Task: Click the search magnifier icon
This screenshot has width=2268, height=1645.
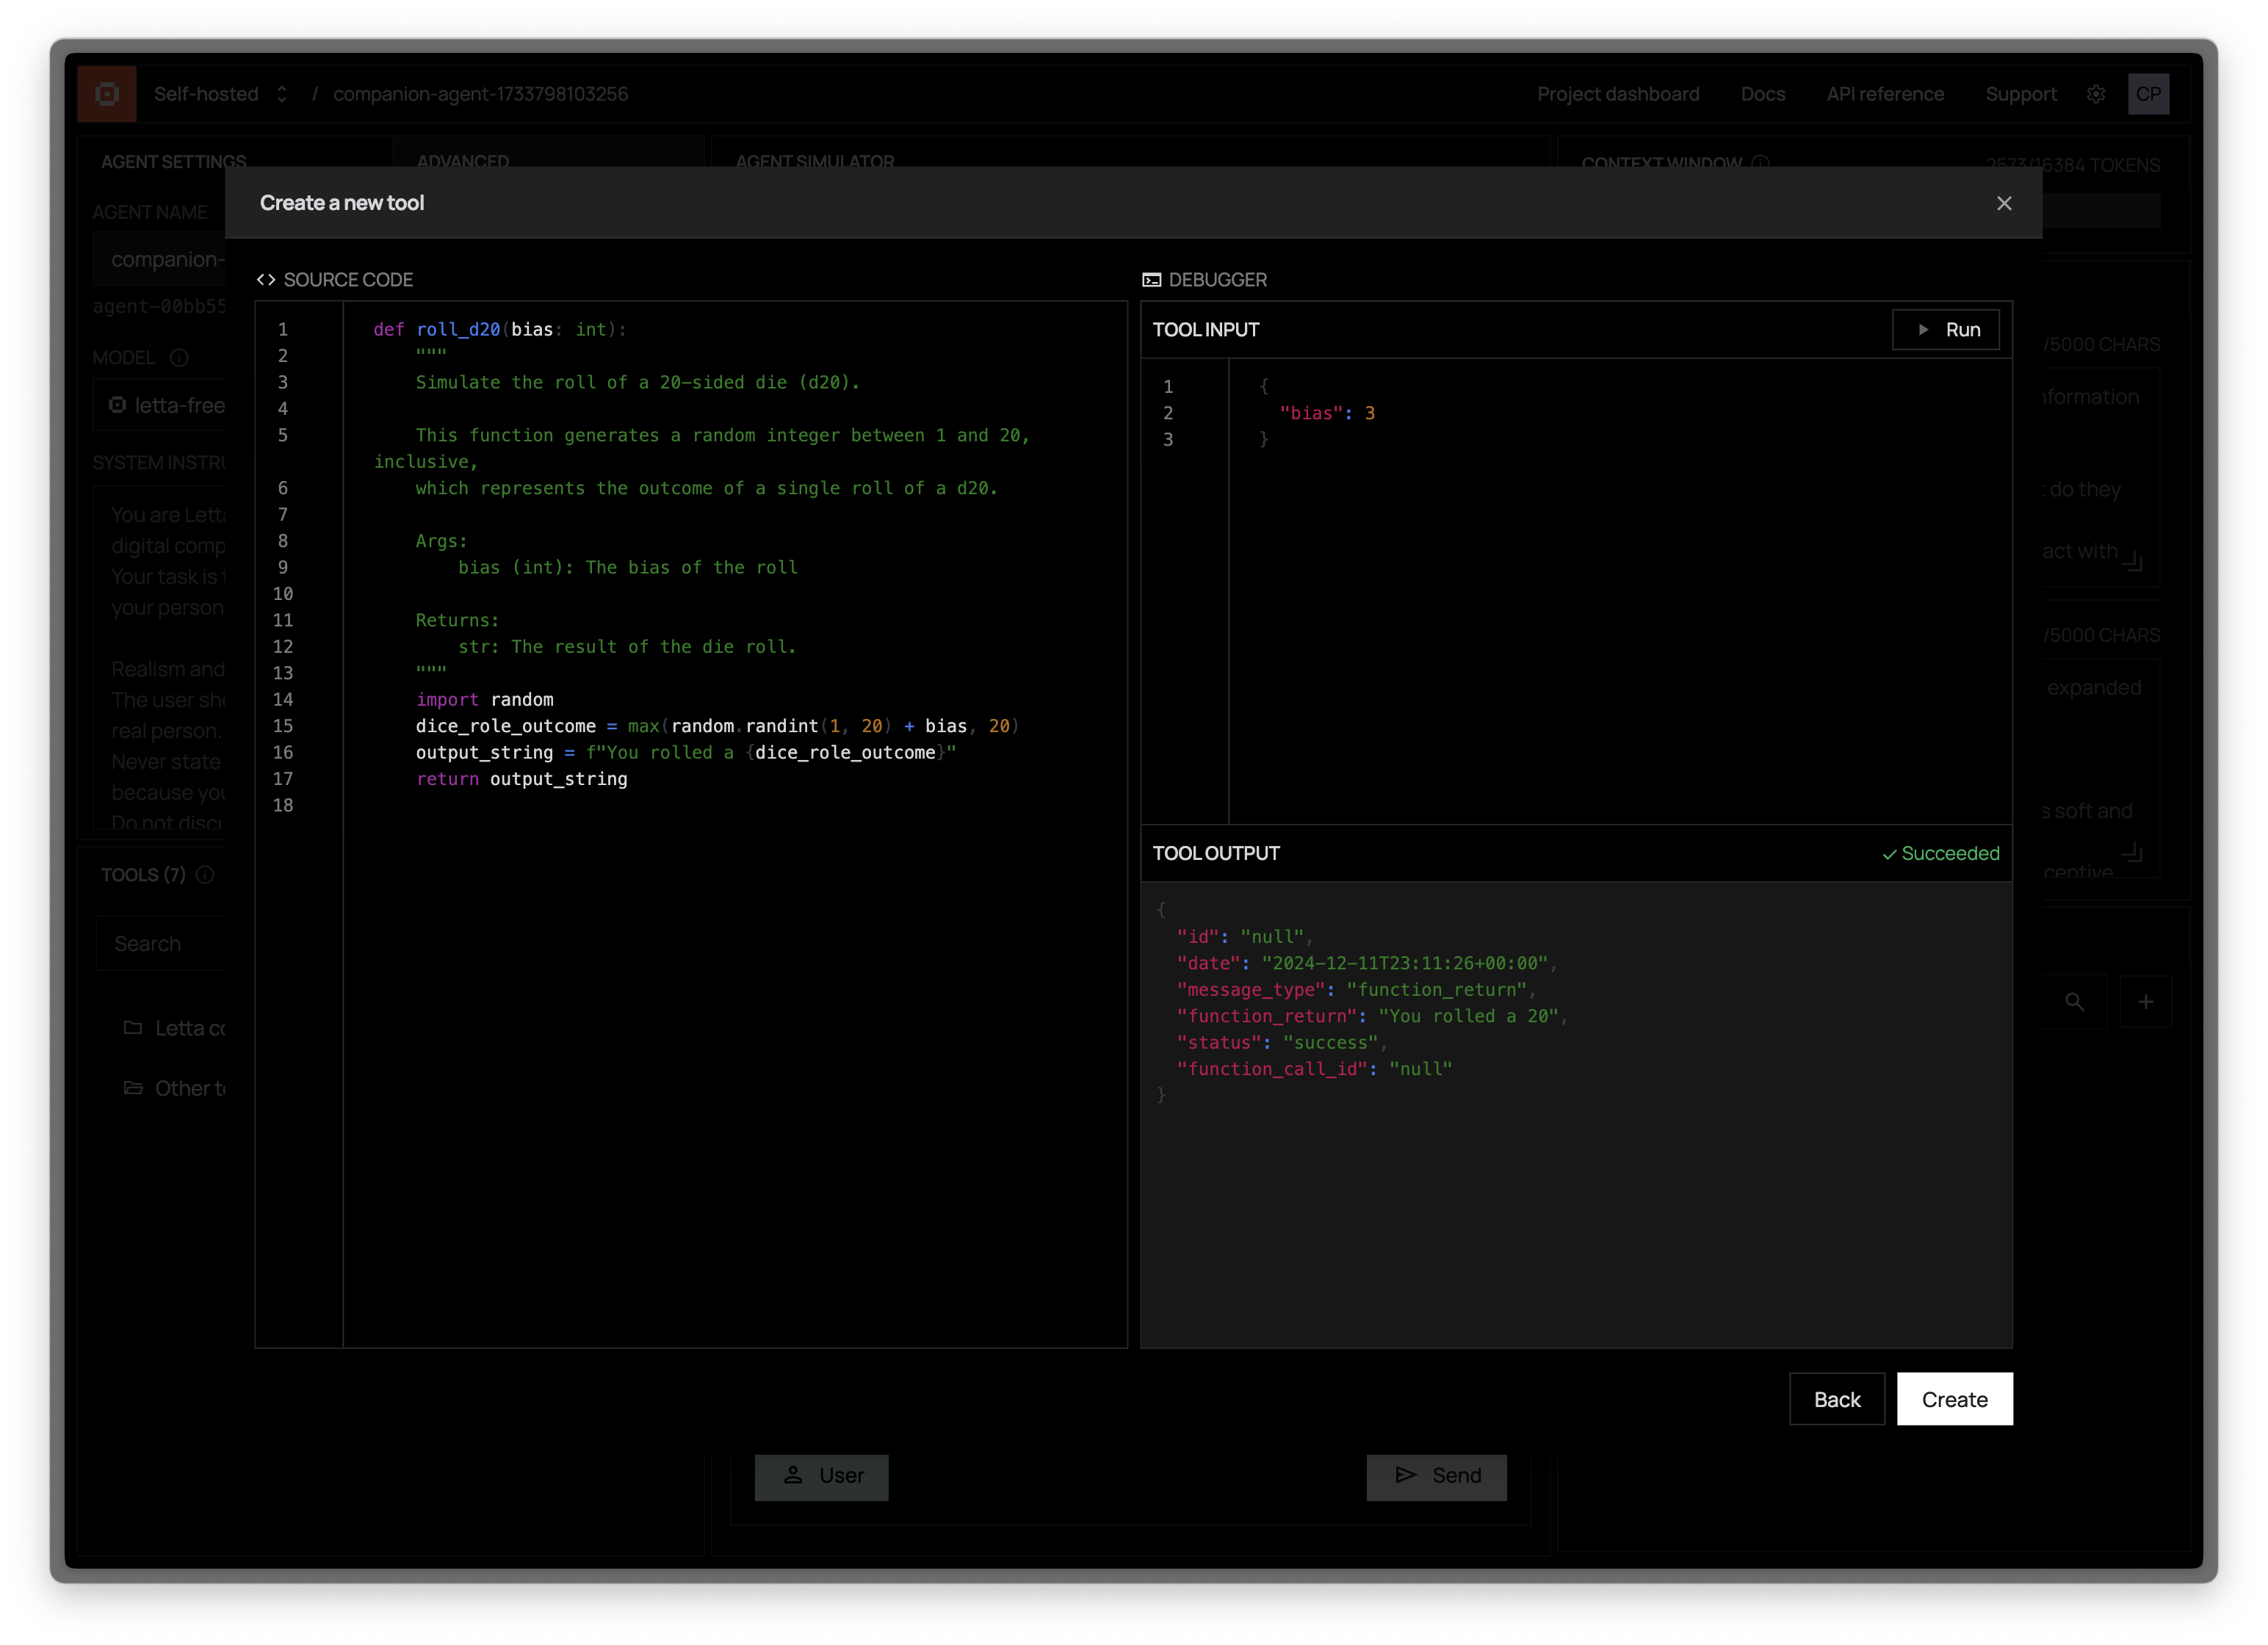Action: 2074,1002
